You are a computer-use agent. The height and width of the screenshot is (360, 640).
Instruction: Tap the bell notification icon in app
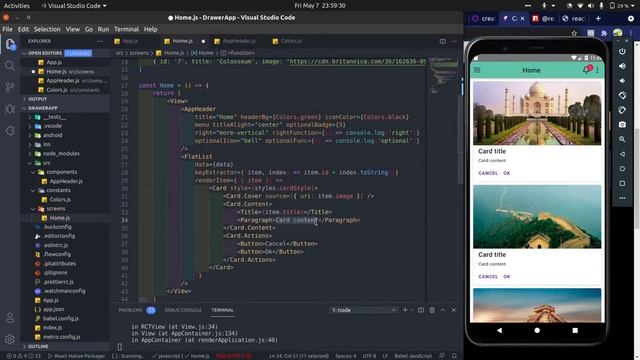587,70
